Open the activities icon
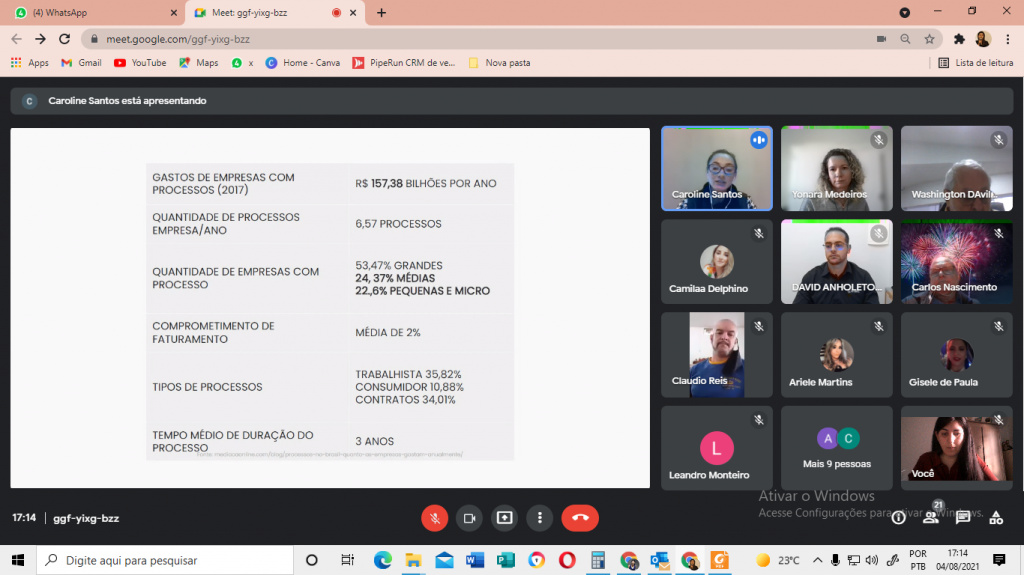 (996, 518)
